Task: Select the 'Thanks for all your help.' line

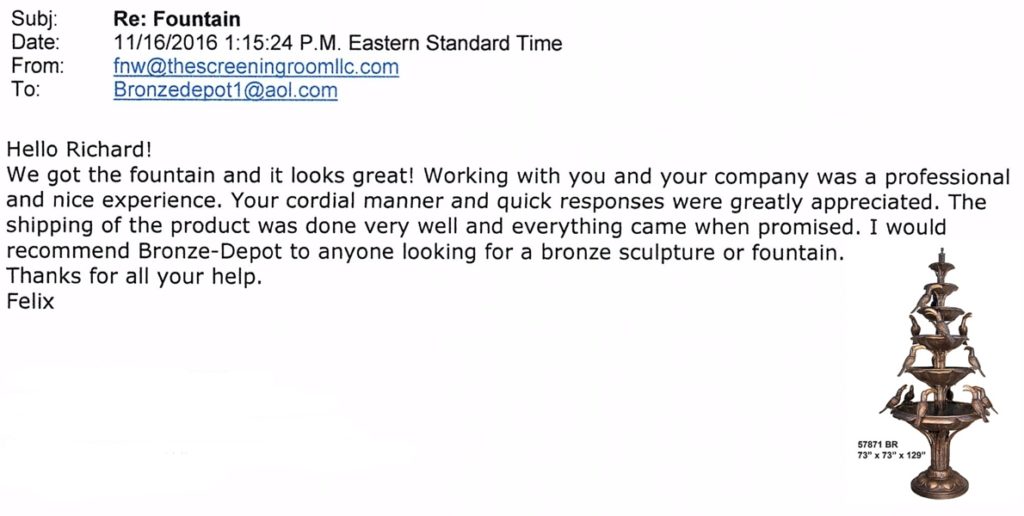Action: tap(134, 276)
